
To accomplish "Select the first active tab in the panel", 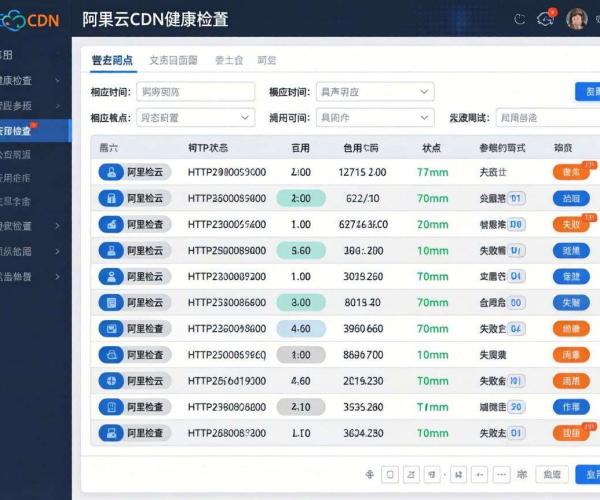I will 112,60.
